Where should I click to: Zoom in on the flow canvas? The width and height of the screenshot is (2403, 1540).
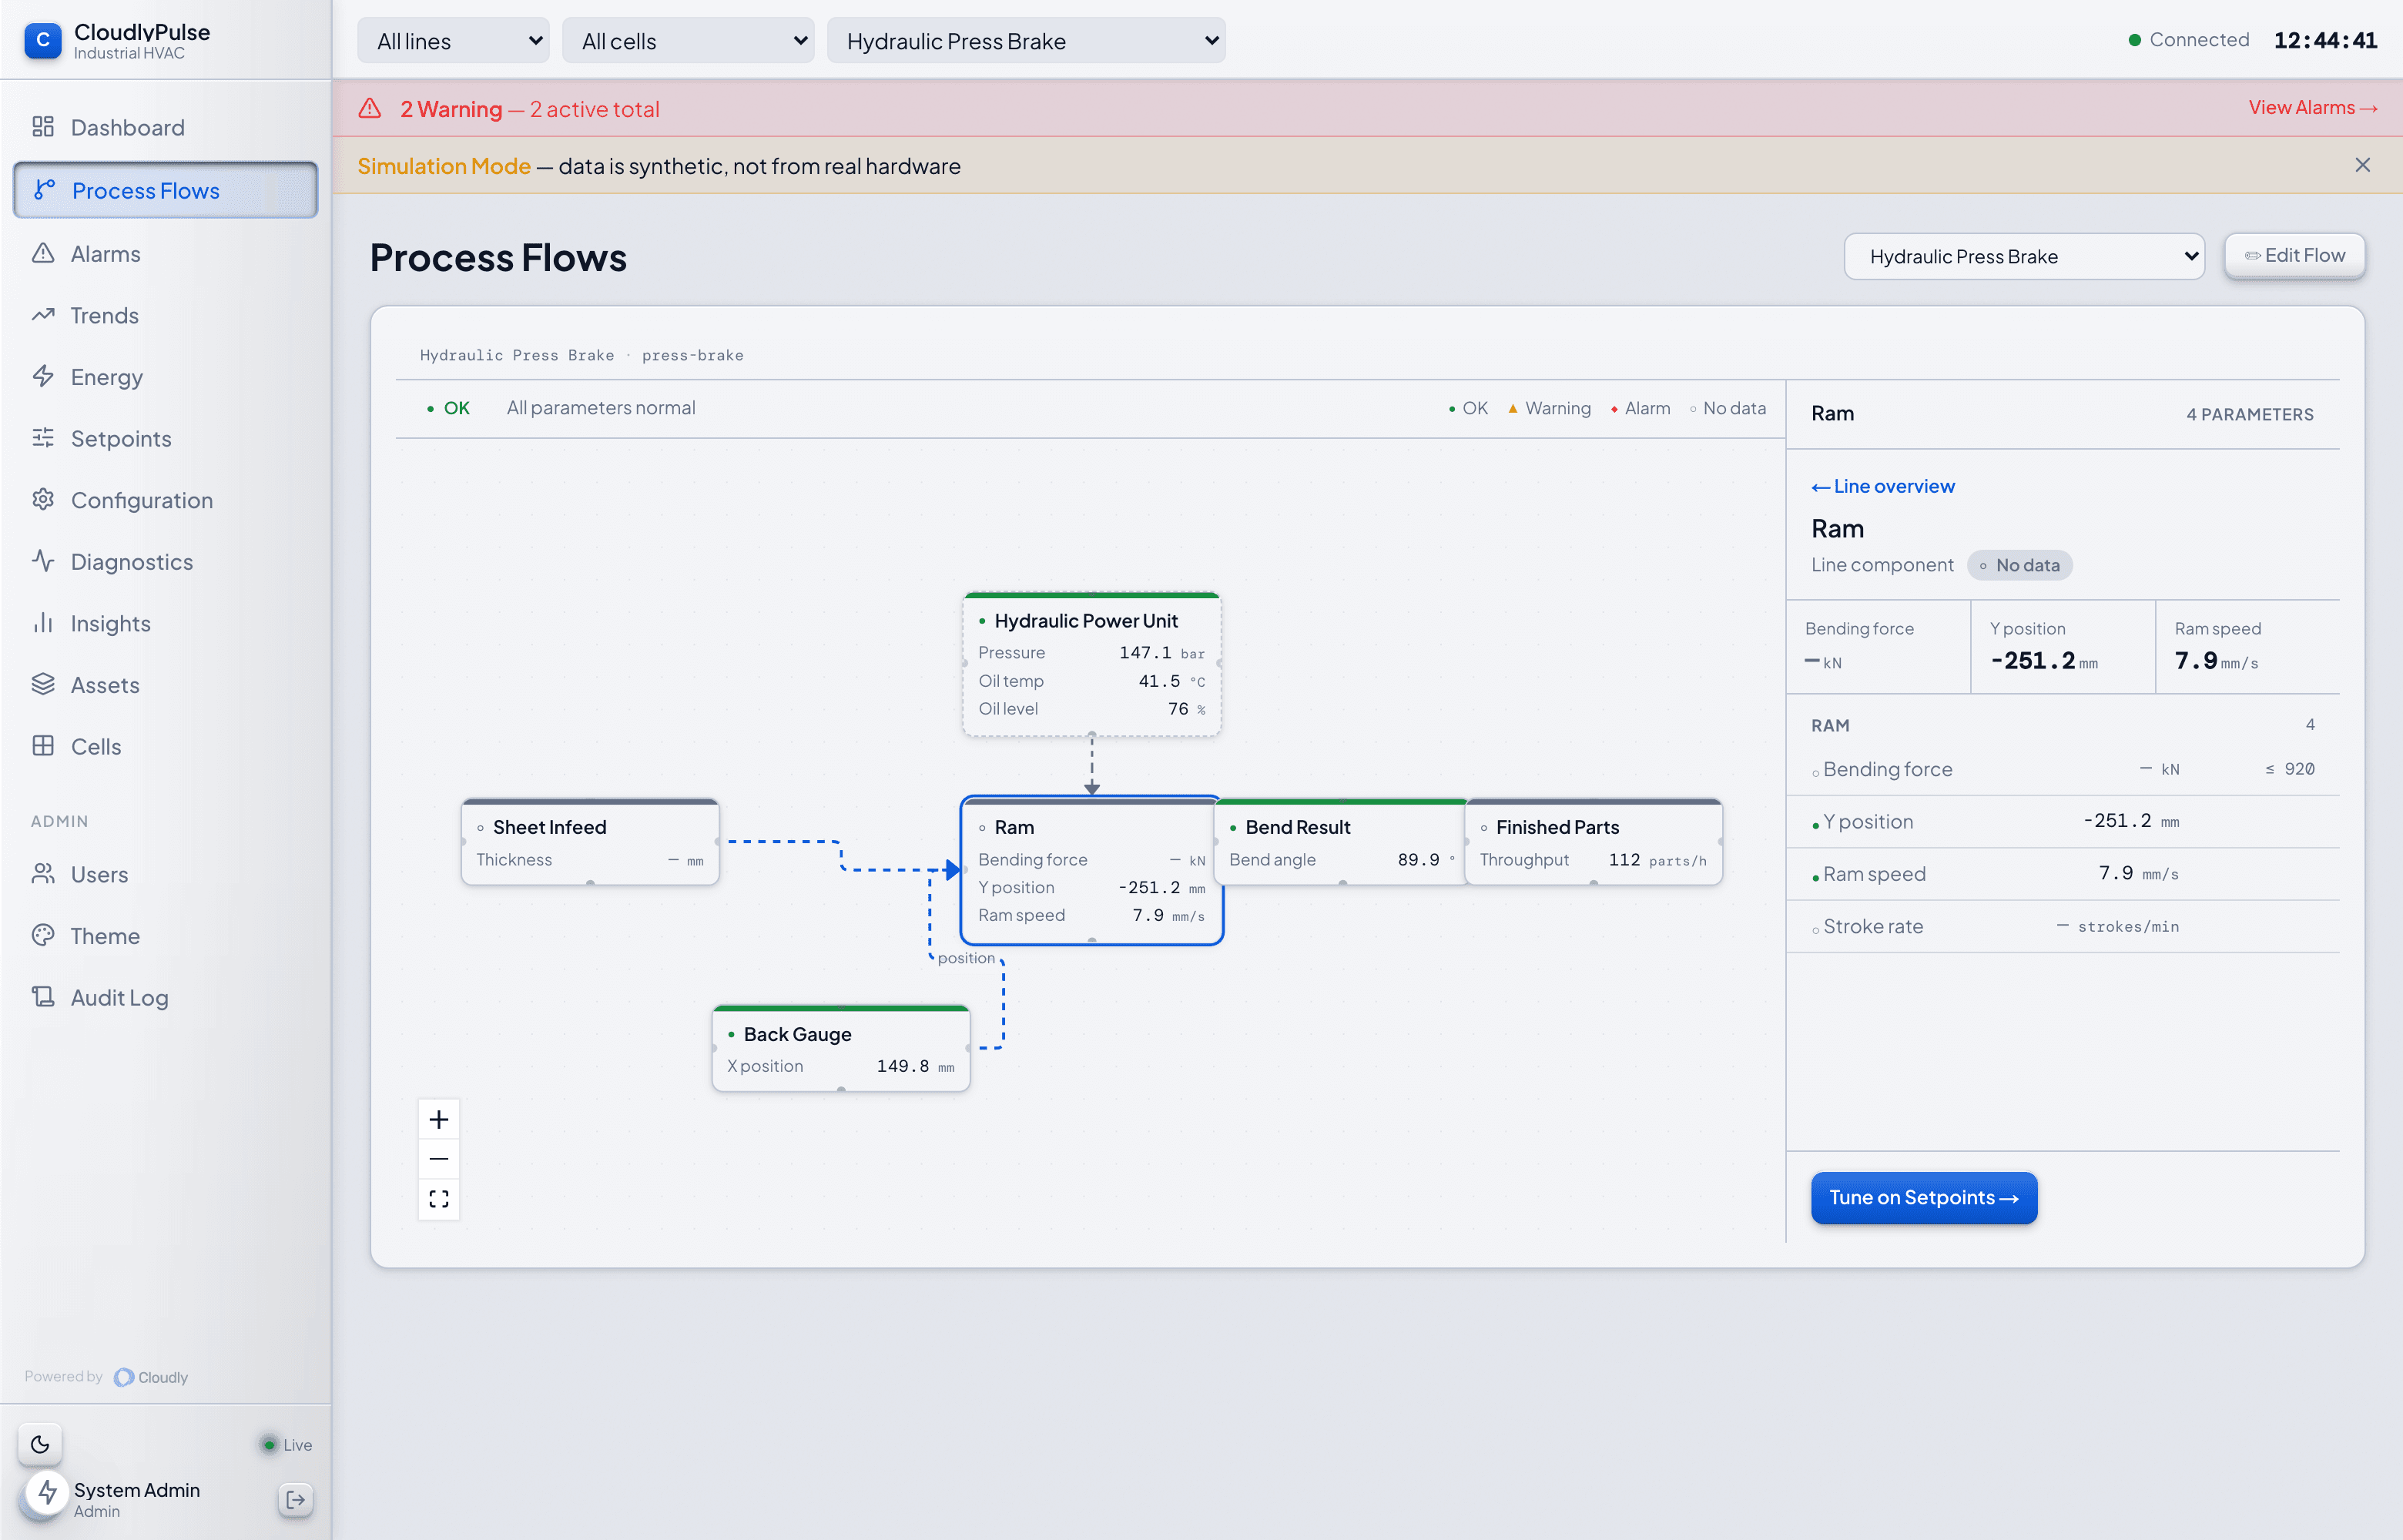click(x=439, y=1119)
